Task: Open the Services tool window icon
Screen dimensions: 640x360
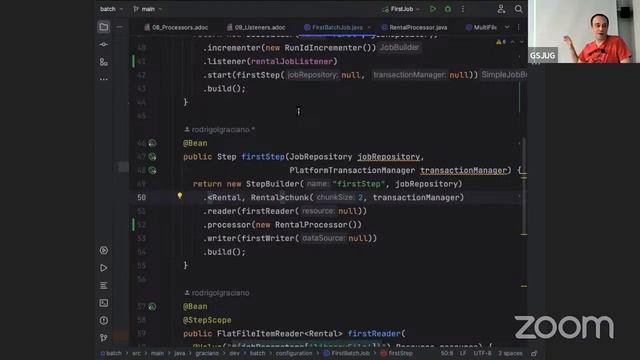Action: tap(104, 250)
